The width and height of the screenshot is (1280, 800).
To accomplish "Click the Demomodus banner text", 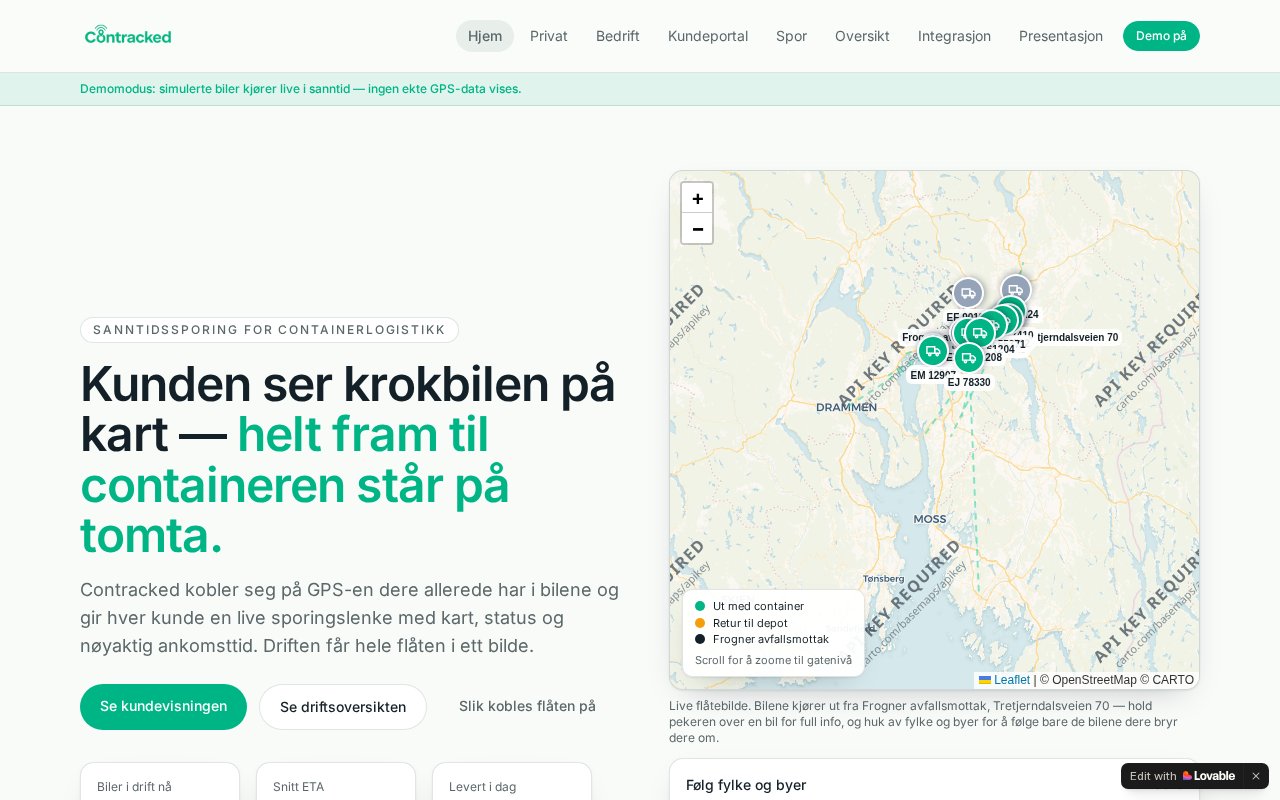I will pos(300,89).
